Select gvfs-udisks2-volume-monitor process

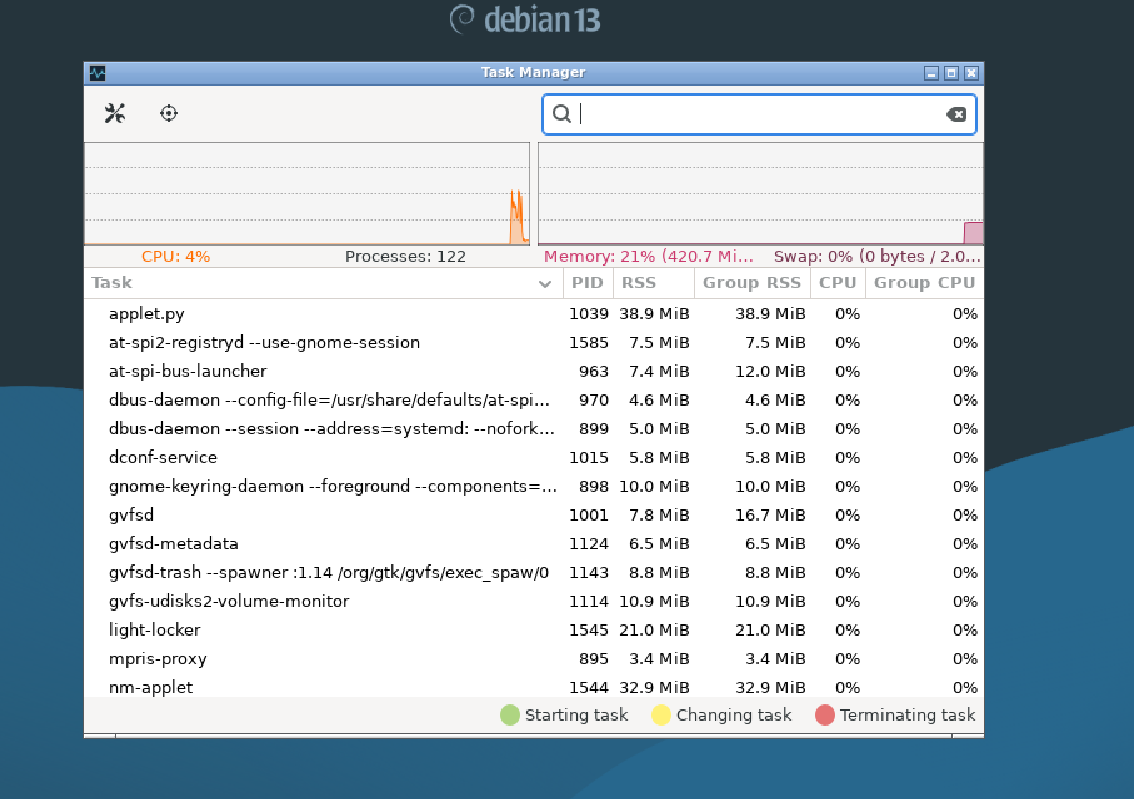click(534, 602)
